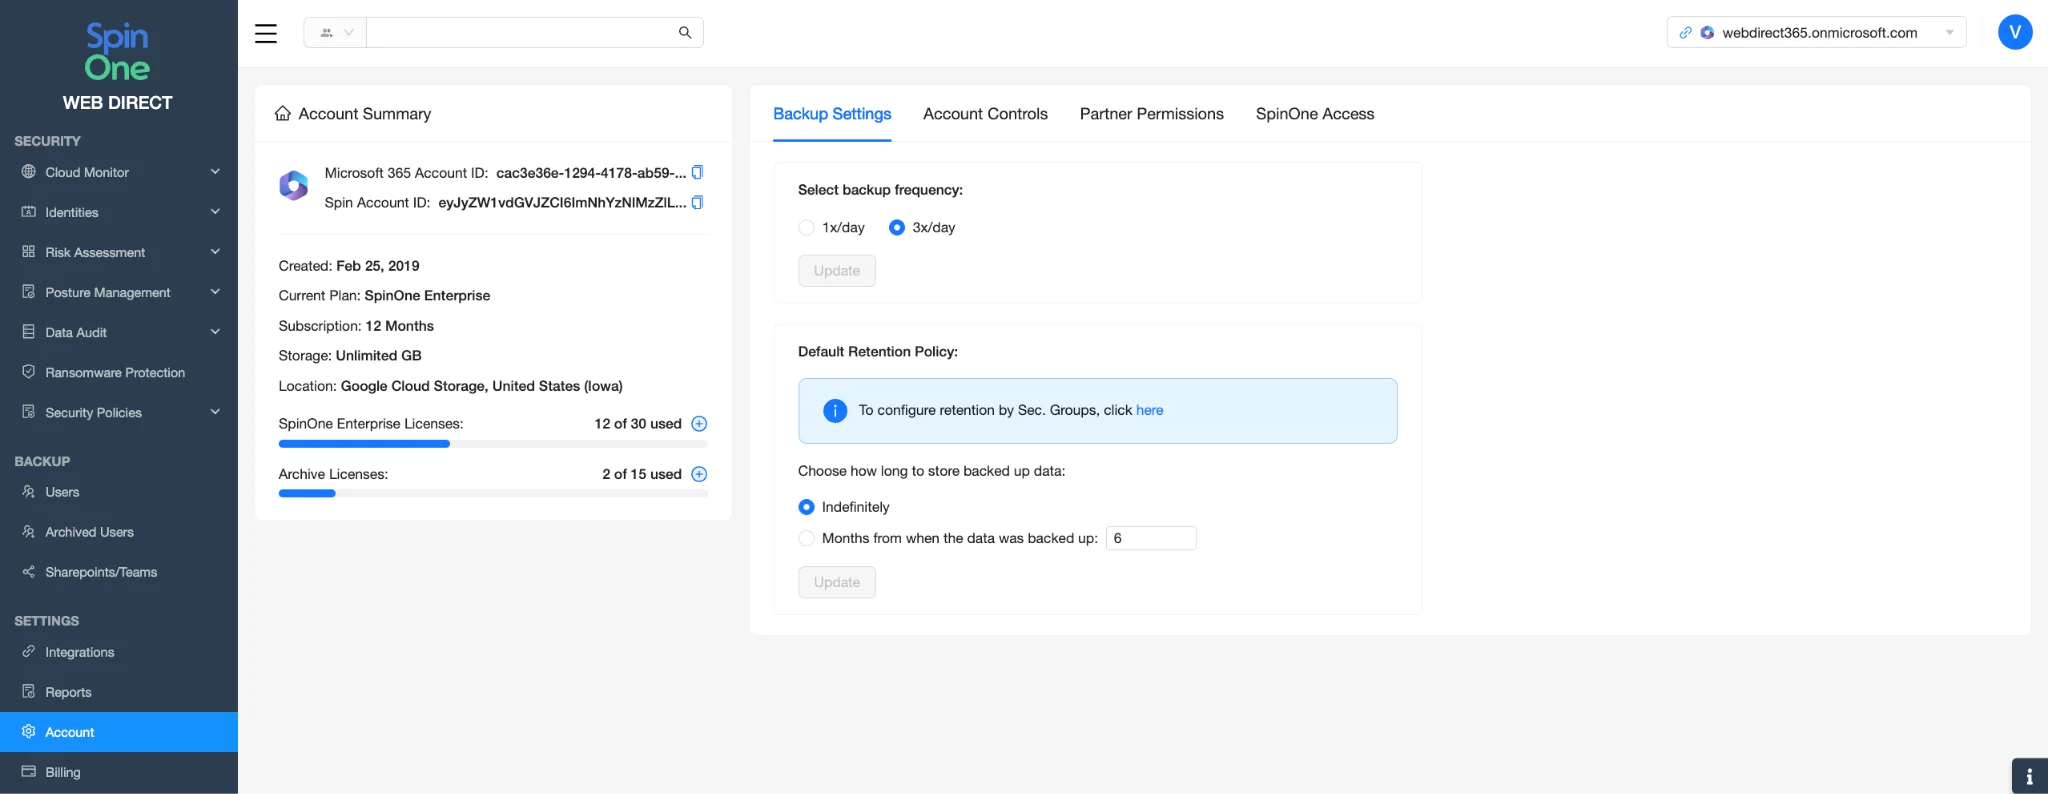The image size is (2048, 794).
Task: Switch to SpinOne Access tab
Action: [x=1315, y=114]
